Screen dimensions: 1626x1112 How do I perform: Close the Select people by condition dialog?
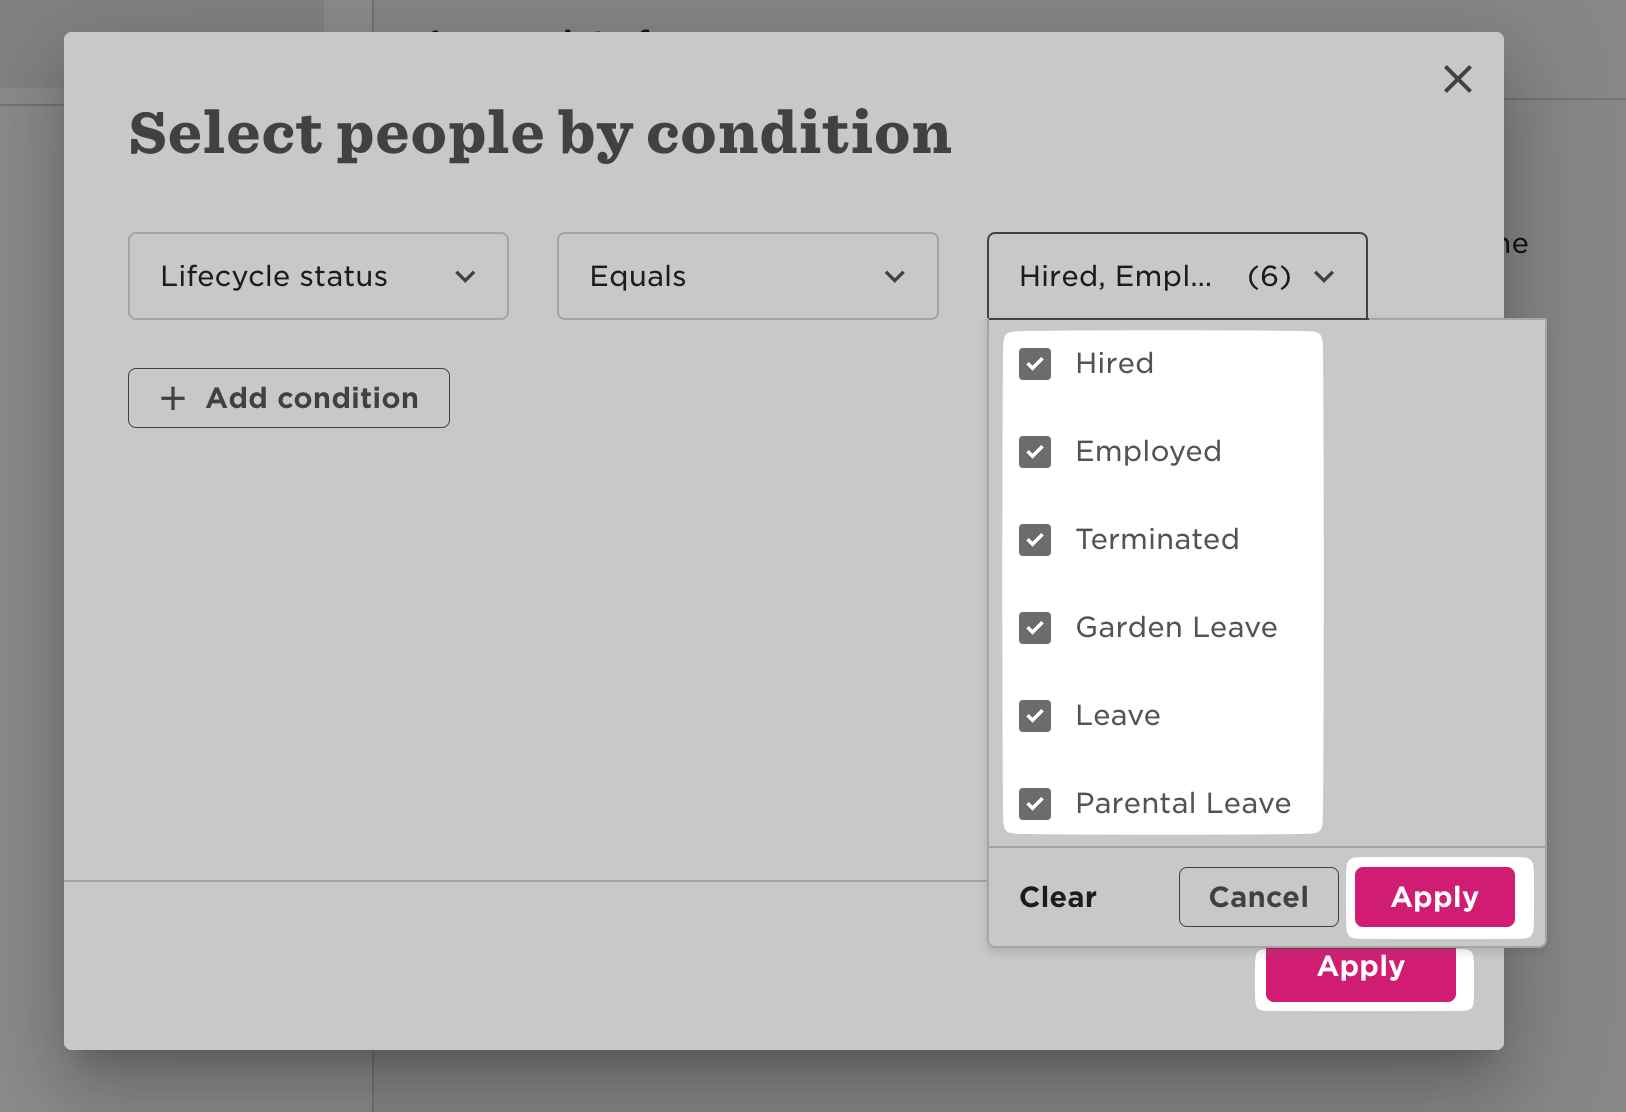click(x=1457, y=79)
